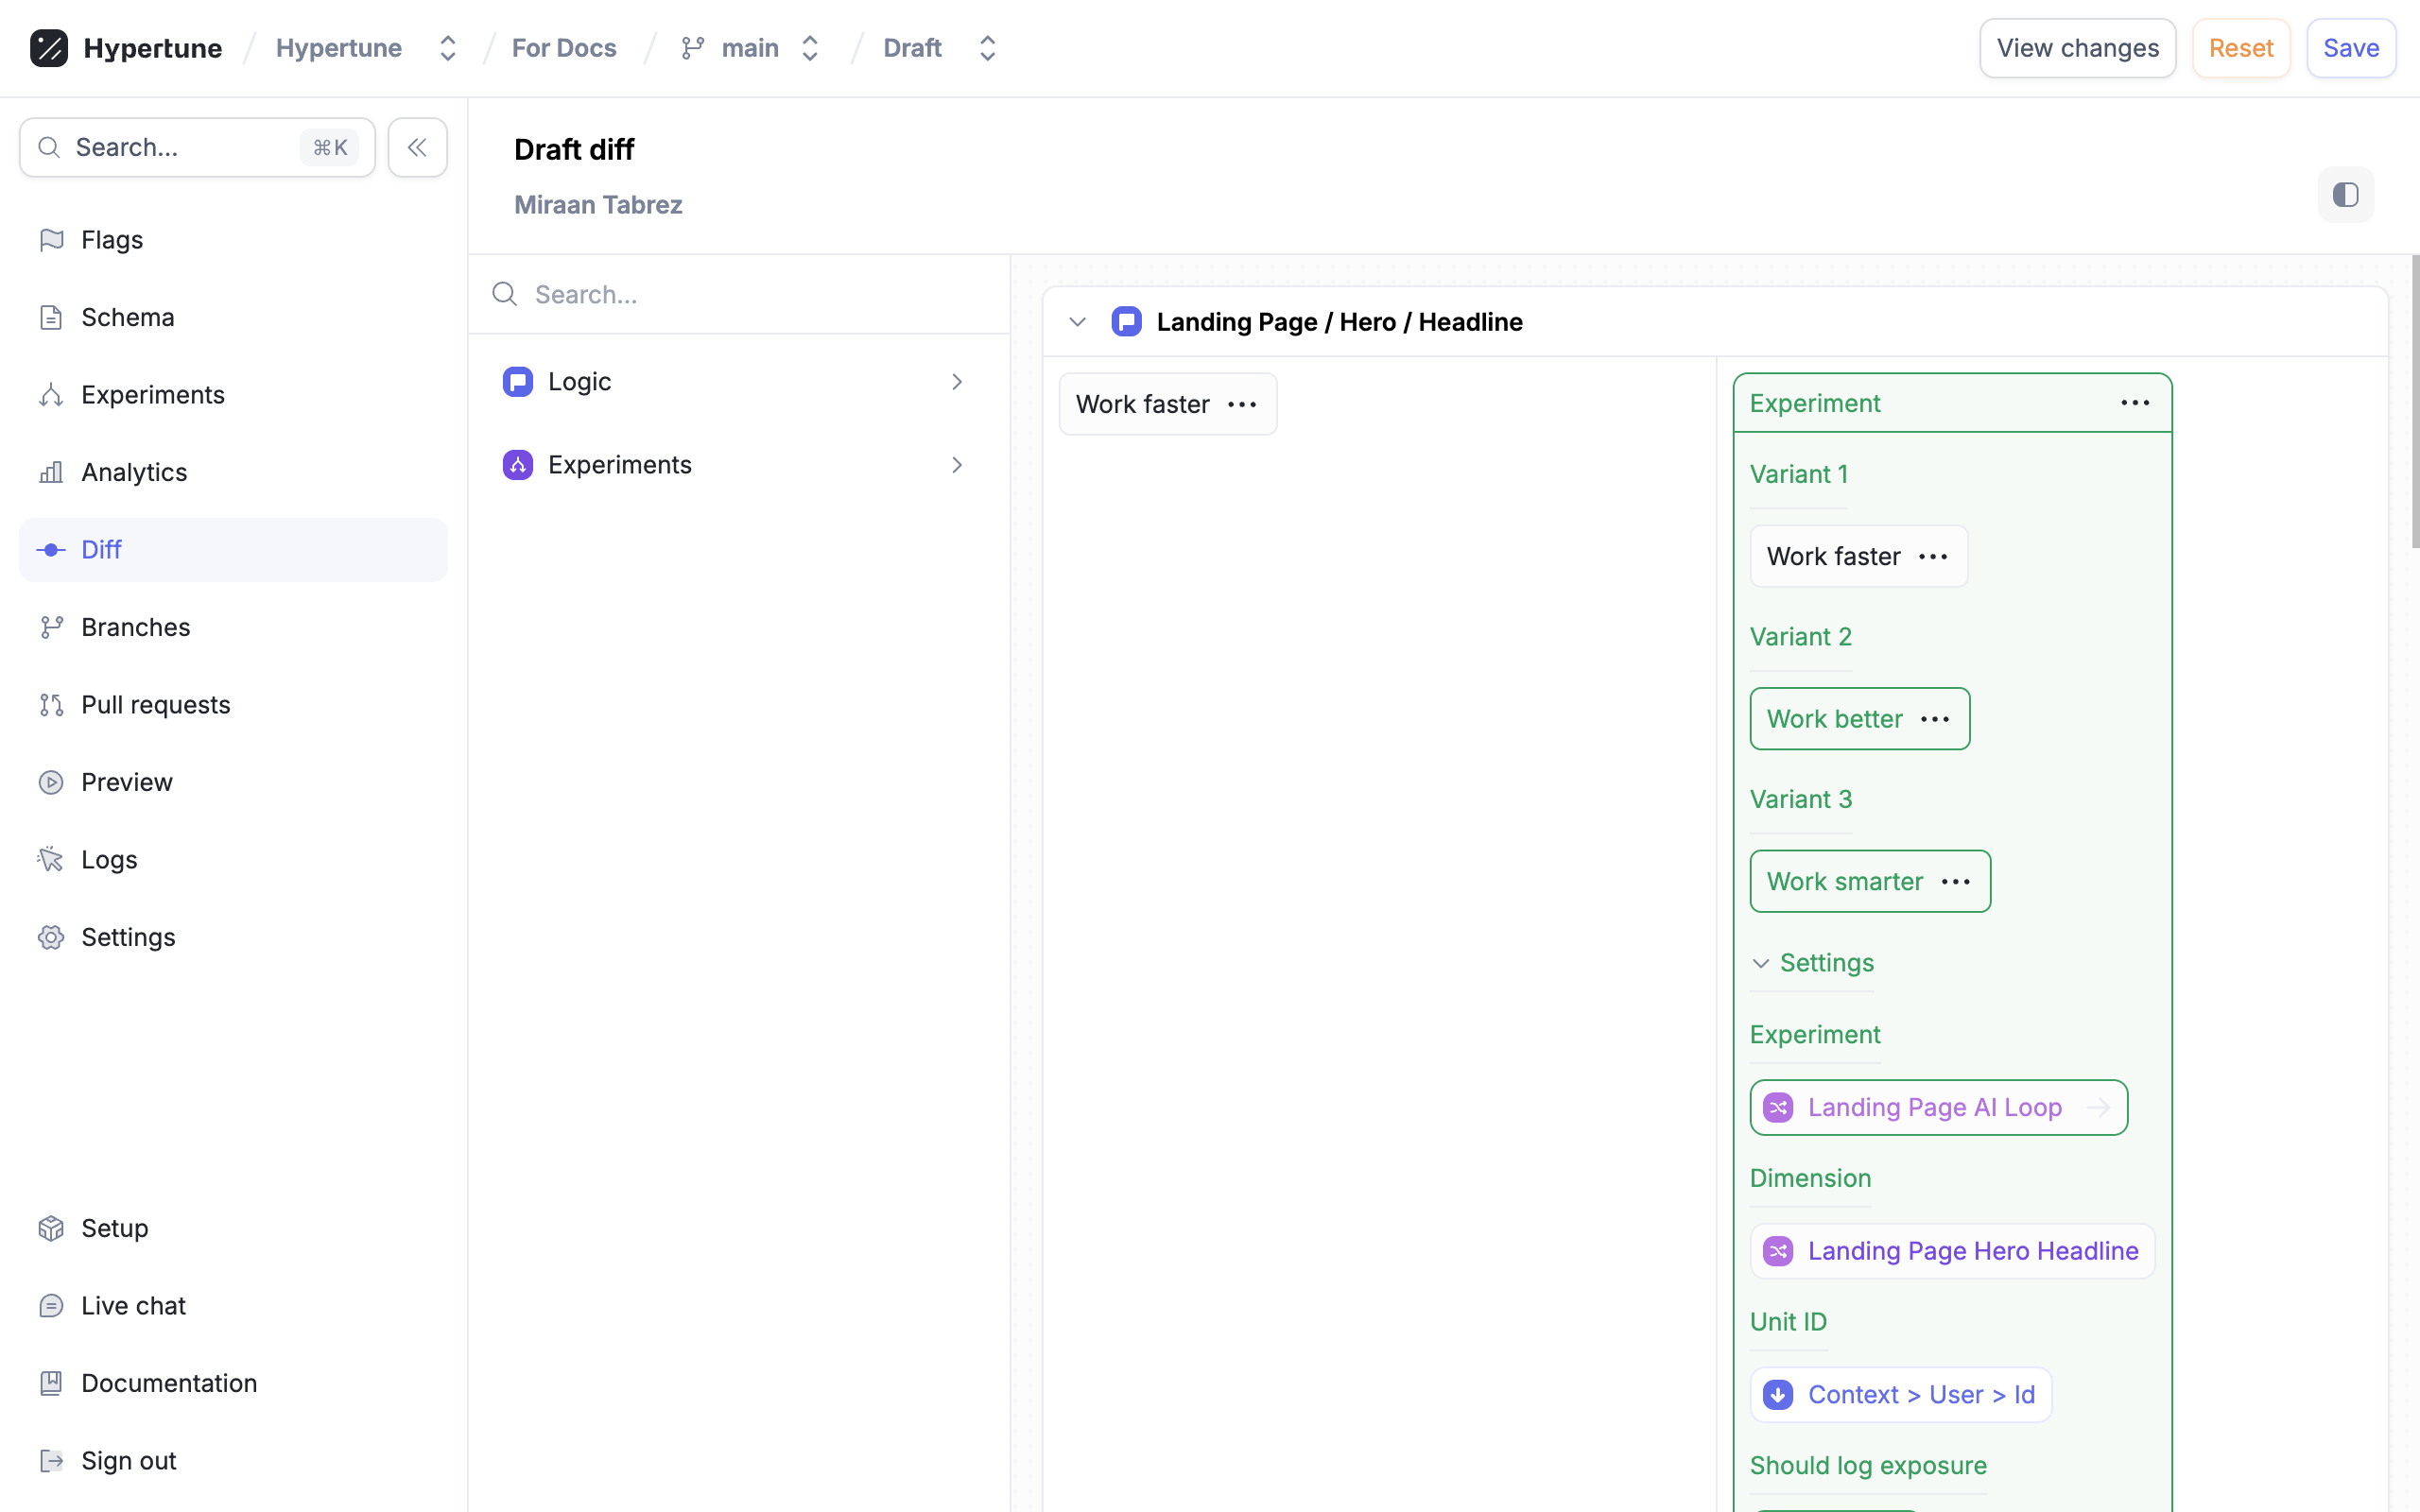The height and width of the screenshot is (1512, 2420).
Task: Open the Analytics section
Action: pyautogui.click(x=134, y=472)
